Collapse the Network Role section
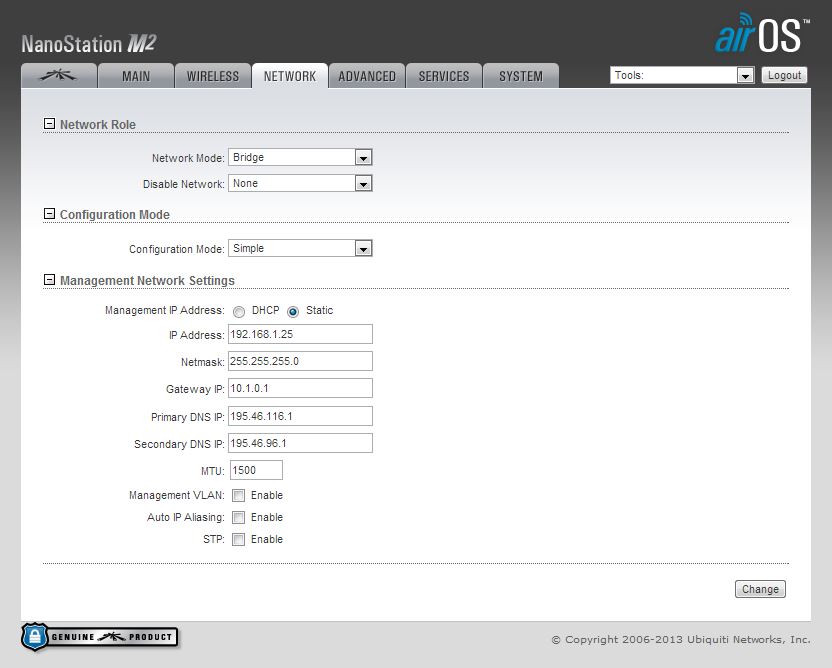This screenshot has width=832, height=668. [x=49, y=124]
